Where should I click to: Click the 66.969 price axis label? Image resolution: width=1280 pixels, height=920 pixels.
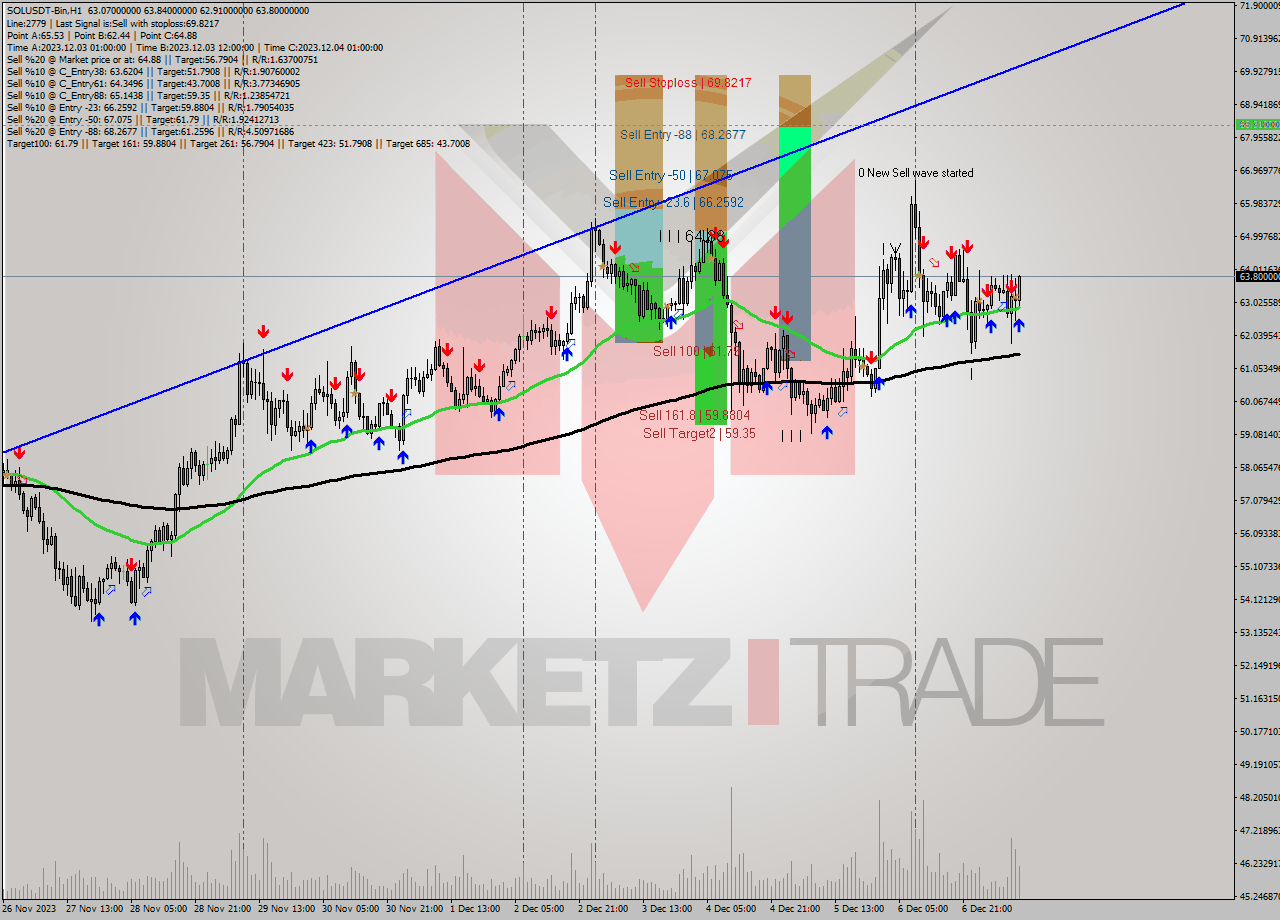tap(1259, 171)
